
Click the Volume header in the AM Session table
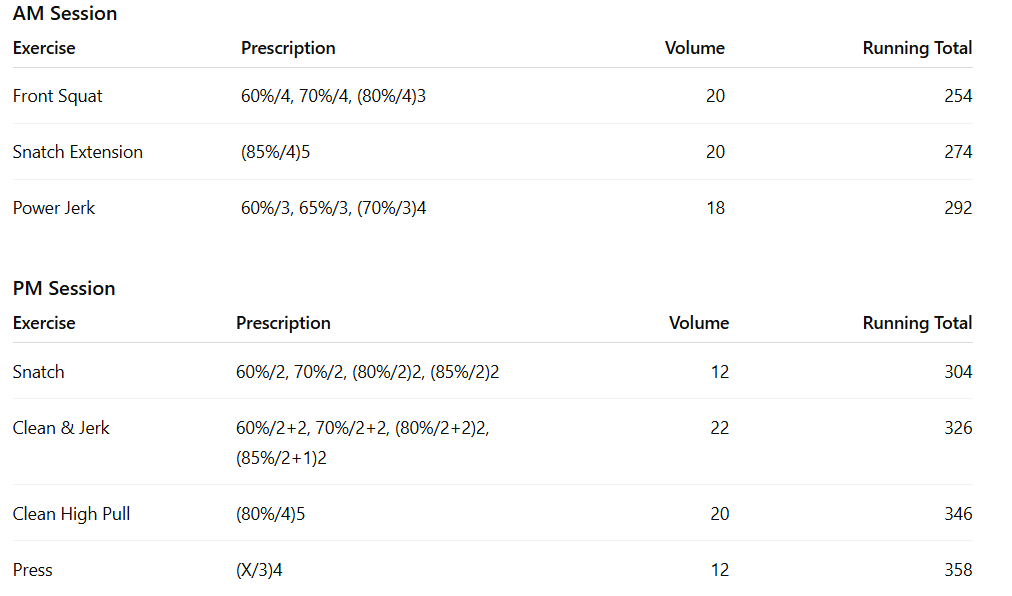(694, 48)
